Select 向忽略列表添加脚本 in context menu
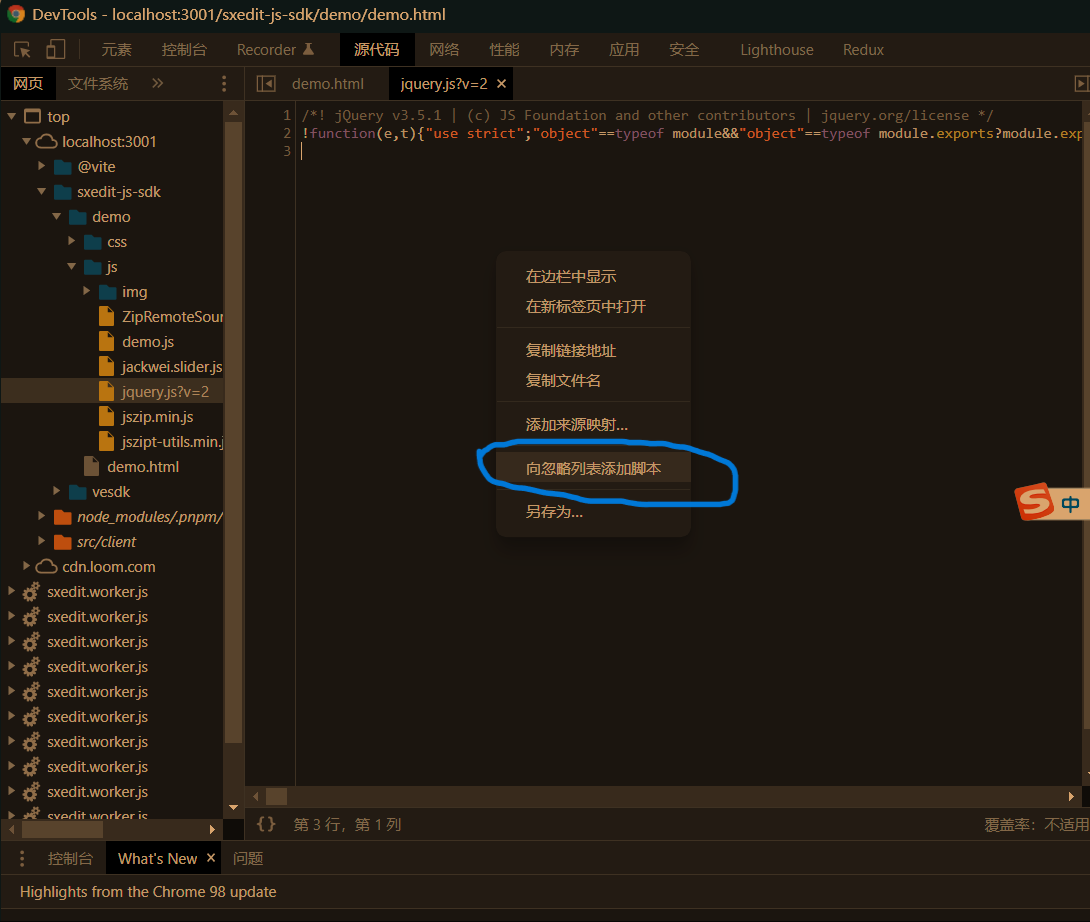The width and height of the screenshot is (1090, 922). [593, 468]
